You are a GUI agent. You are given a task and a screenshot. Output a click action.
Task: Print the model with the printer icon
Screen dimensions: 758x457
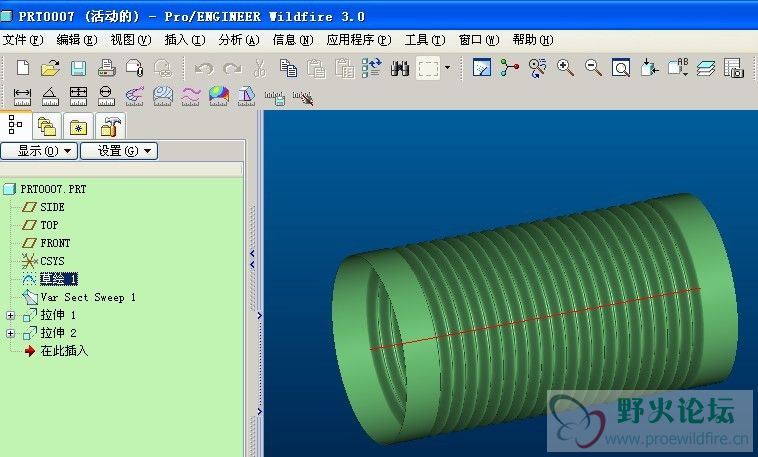[x=106, y=68]
